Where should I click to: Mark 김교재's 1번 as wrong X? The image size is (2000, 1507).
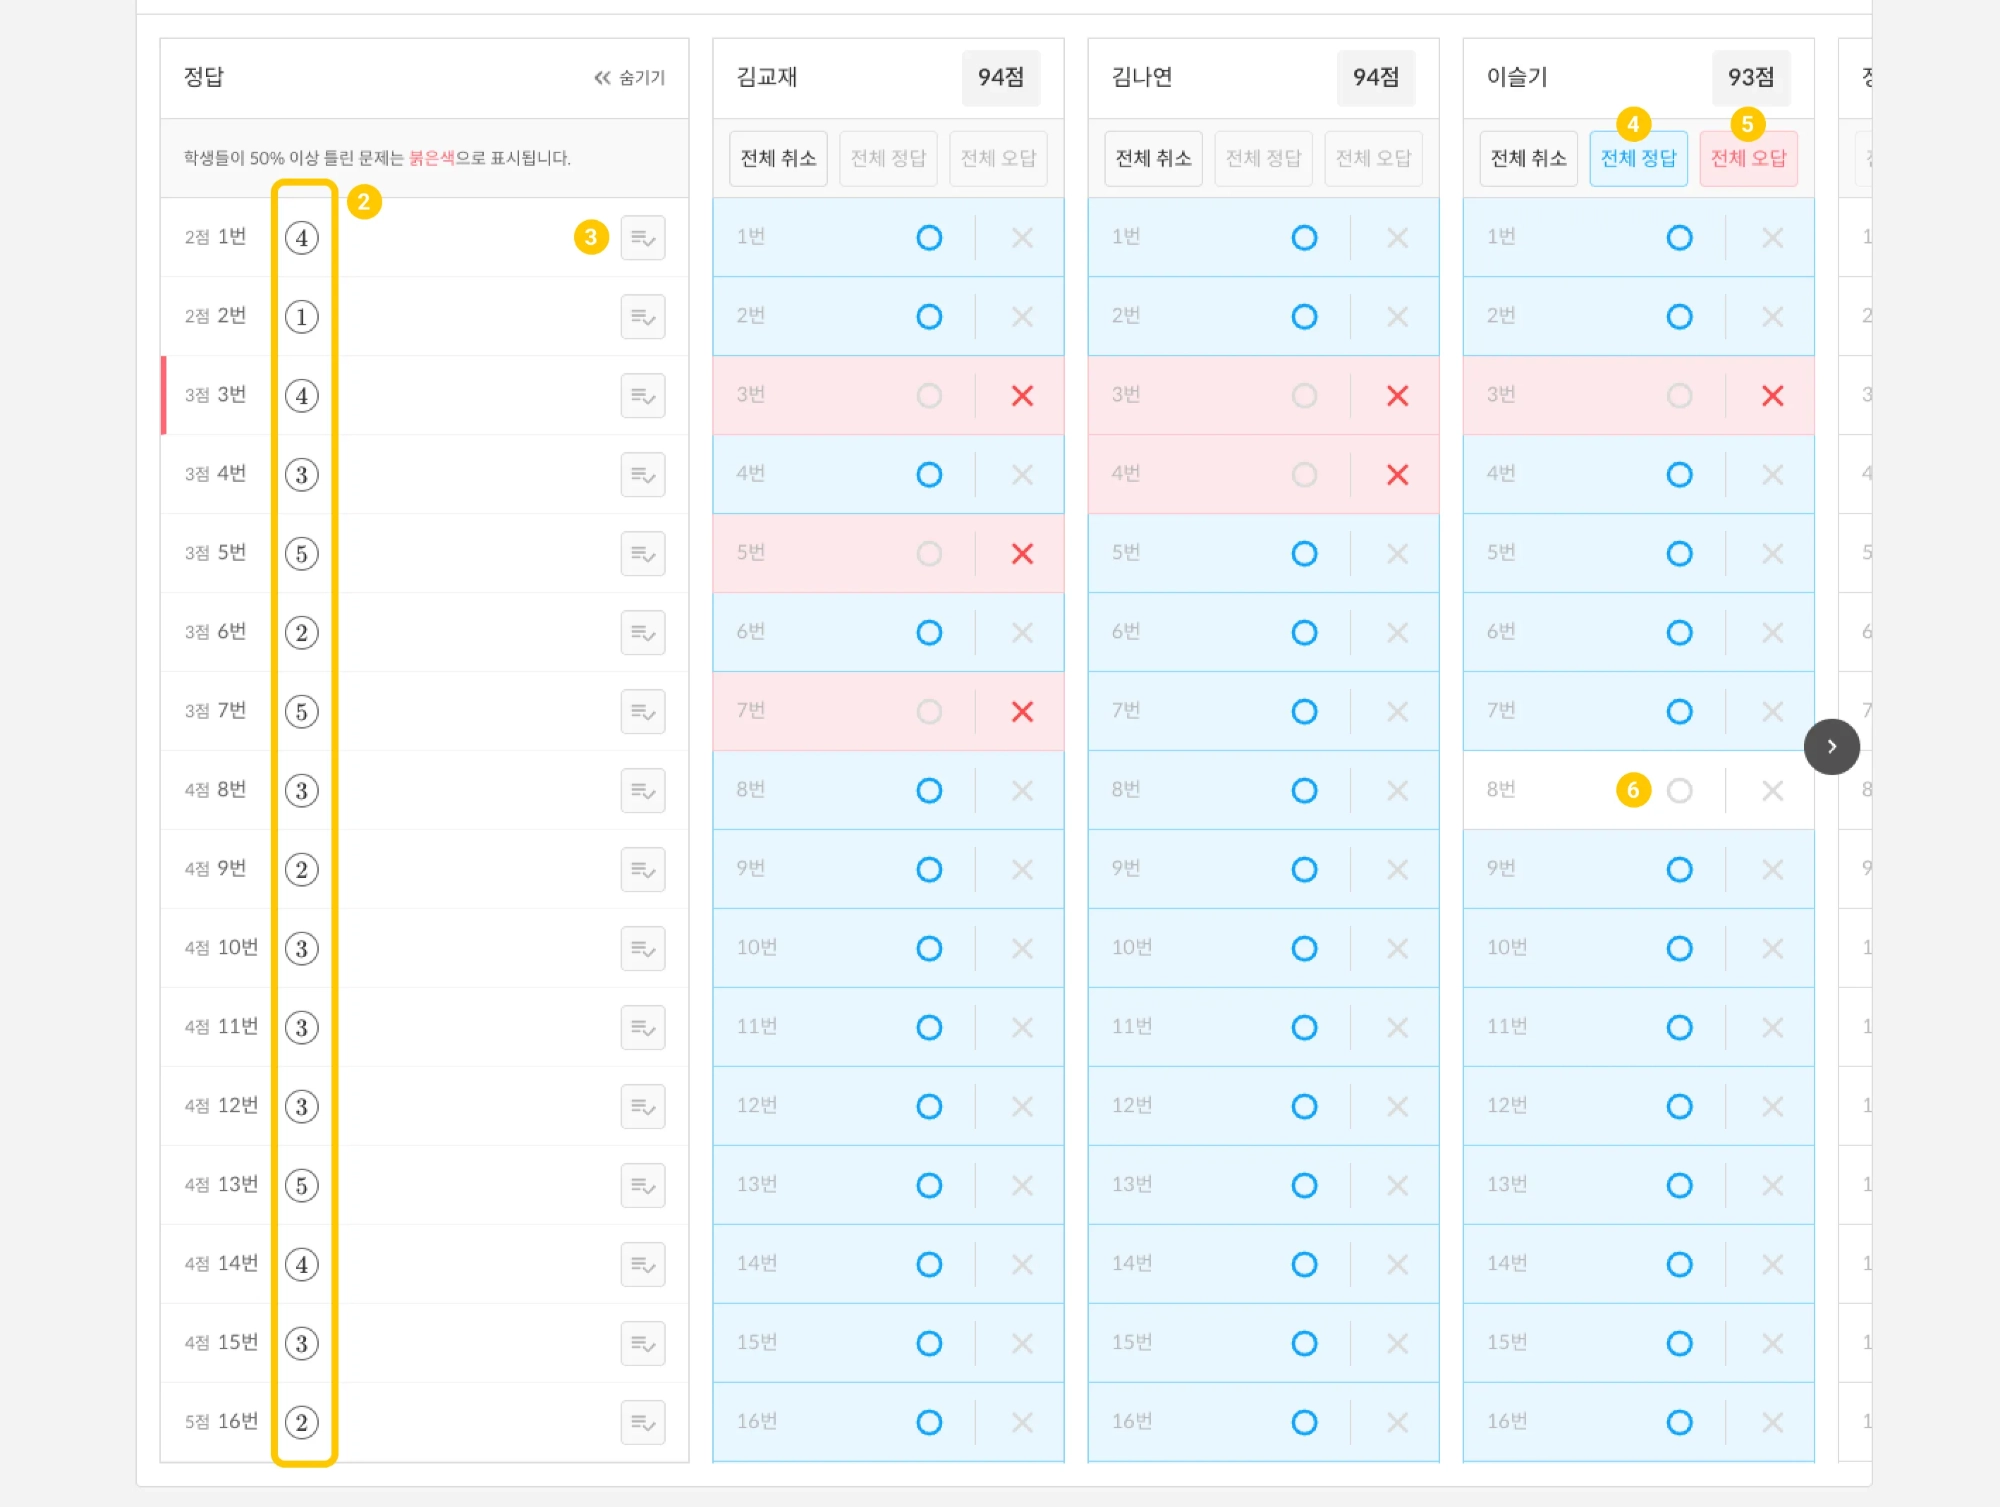(x=1022, y=238)
